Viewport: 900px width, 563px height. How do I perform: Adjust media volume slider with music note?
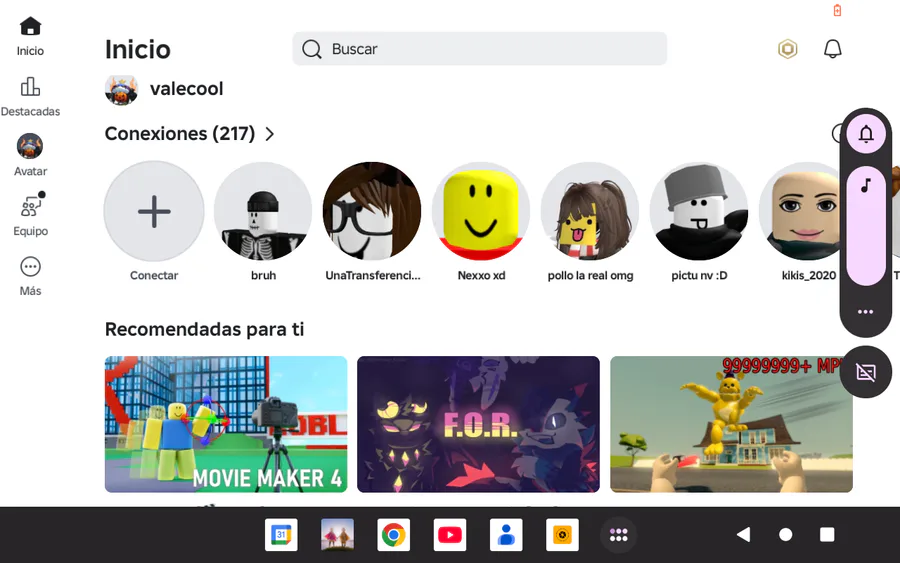(x=866, y=226)
